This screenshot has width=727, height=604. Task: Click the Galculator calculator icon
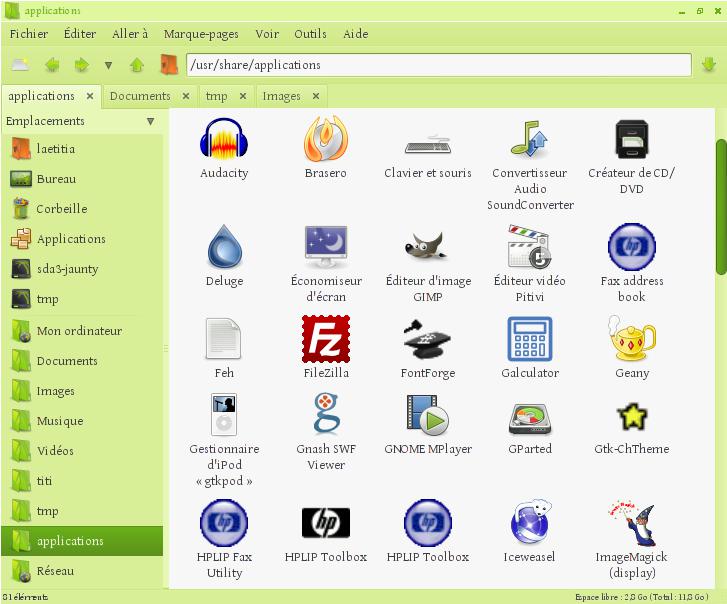(529, 339)
